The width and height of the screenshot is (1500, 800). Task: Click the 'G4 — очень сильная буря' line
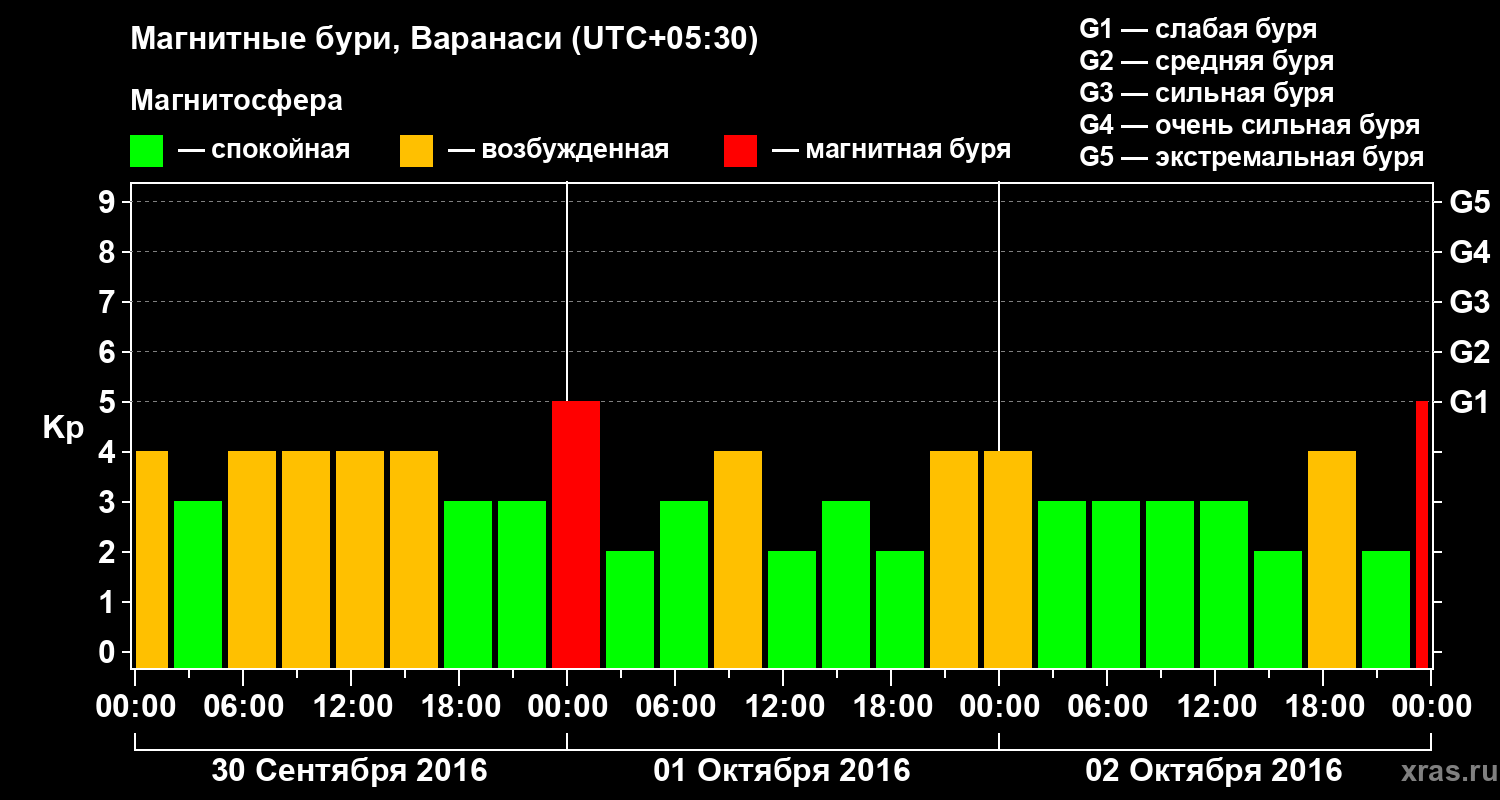(x=1249, y=125)
